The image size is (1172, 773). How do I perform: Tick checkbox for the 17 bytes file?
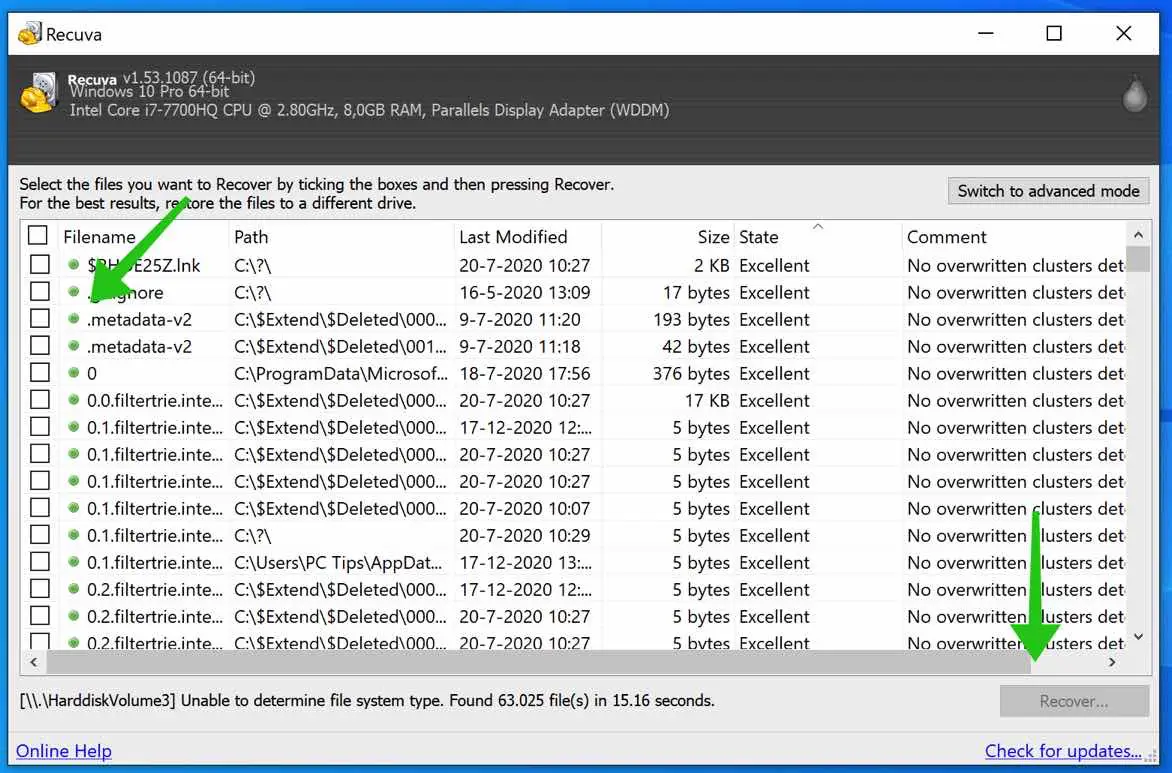click(x=40, y=292)
